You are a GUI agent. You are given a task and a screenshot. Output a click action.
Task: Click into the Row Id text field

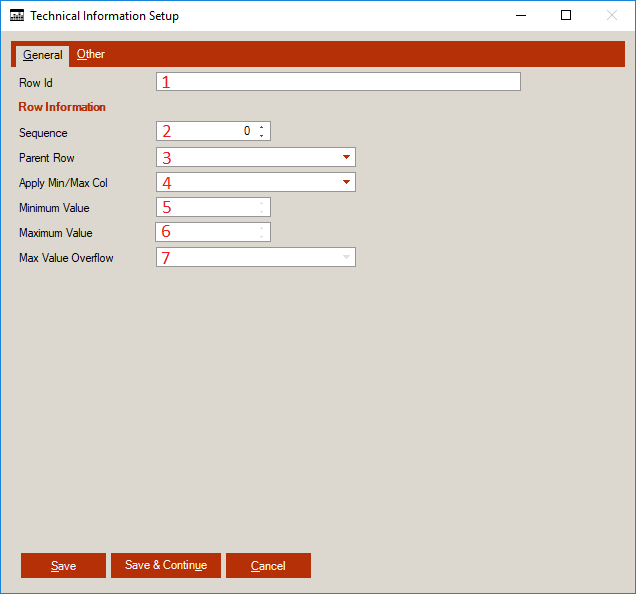338,82
